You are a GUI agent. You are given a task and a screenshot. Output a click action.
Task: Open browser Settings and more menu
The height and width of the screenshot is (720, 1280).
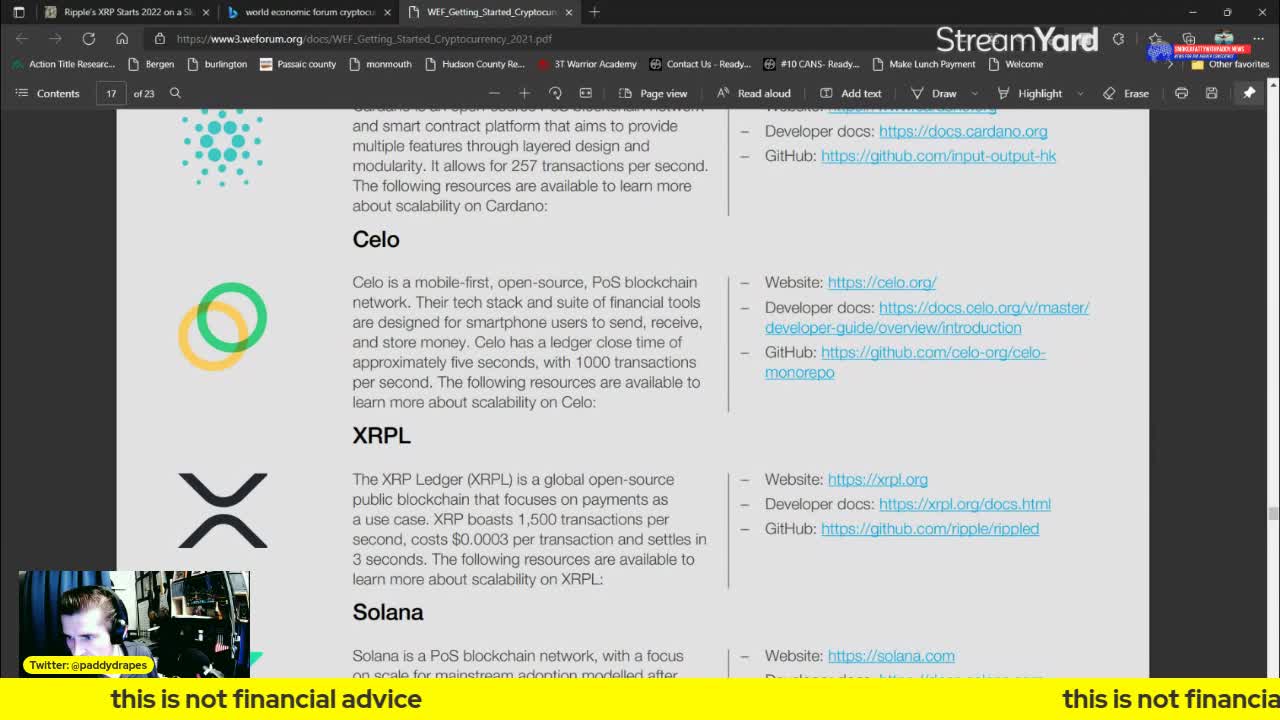[1259, 38]
